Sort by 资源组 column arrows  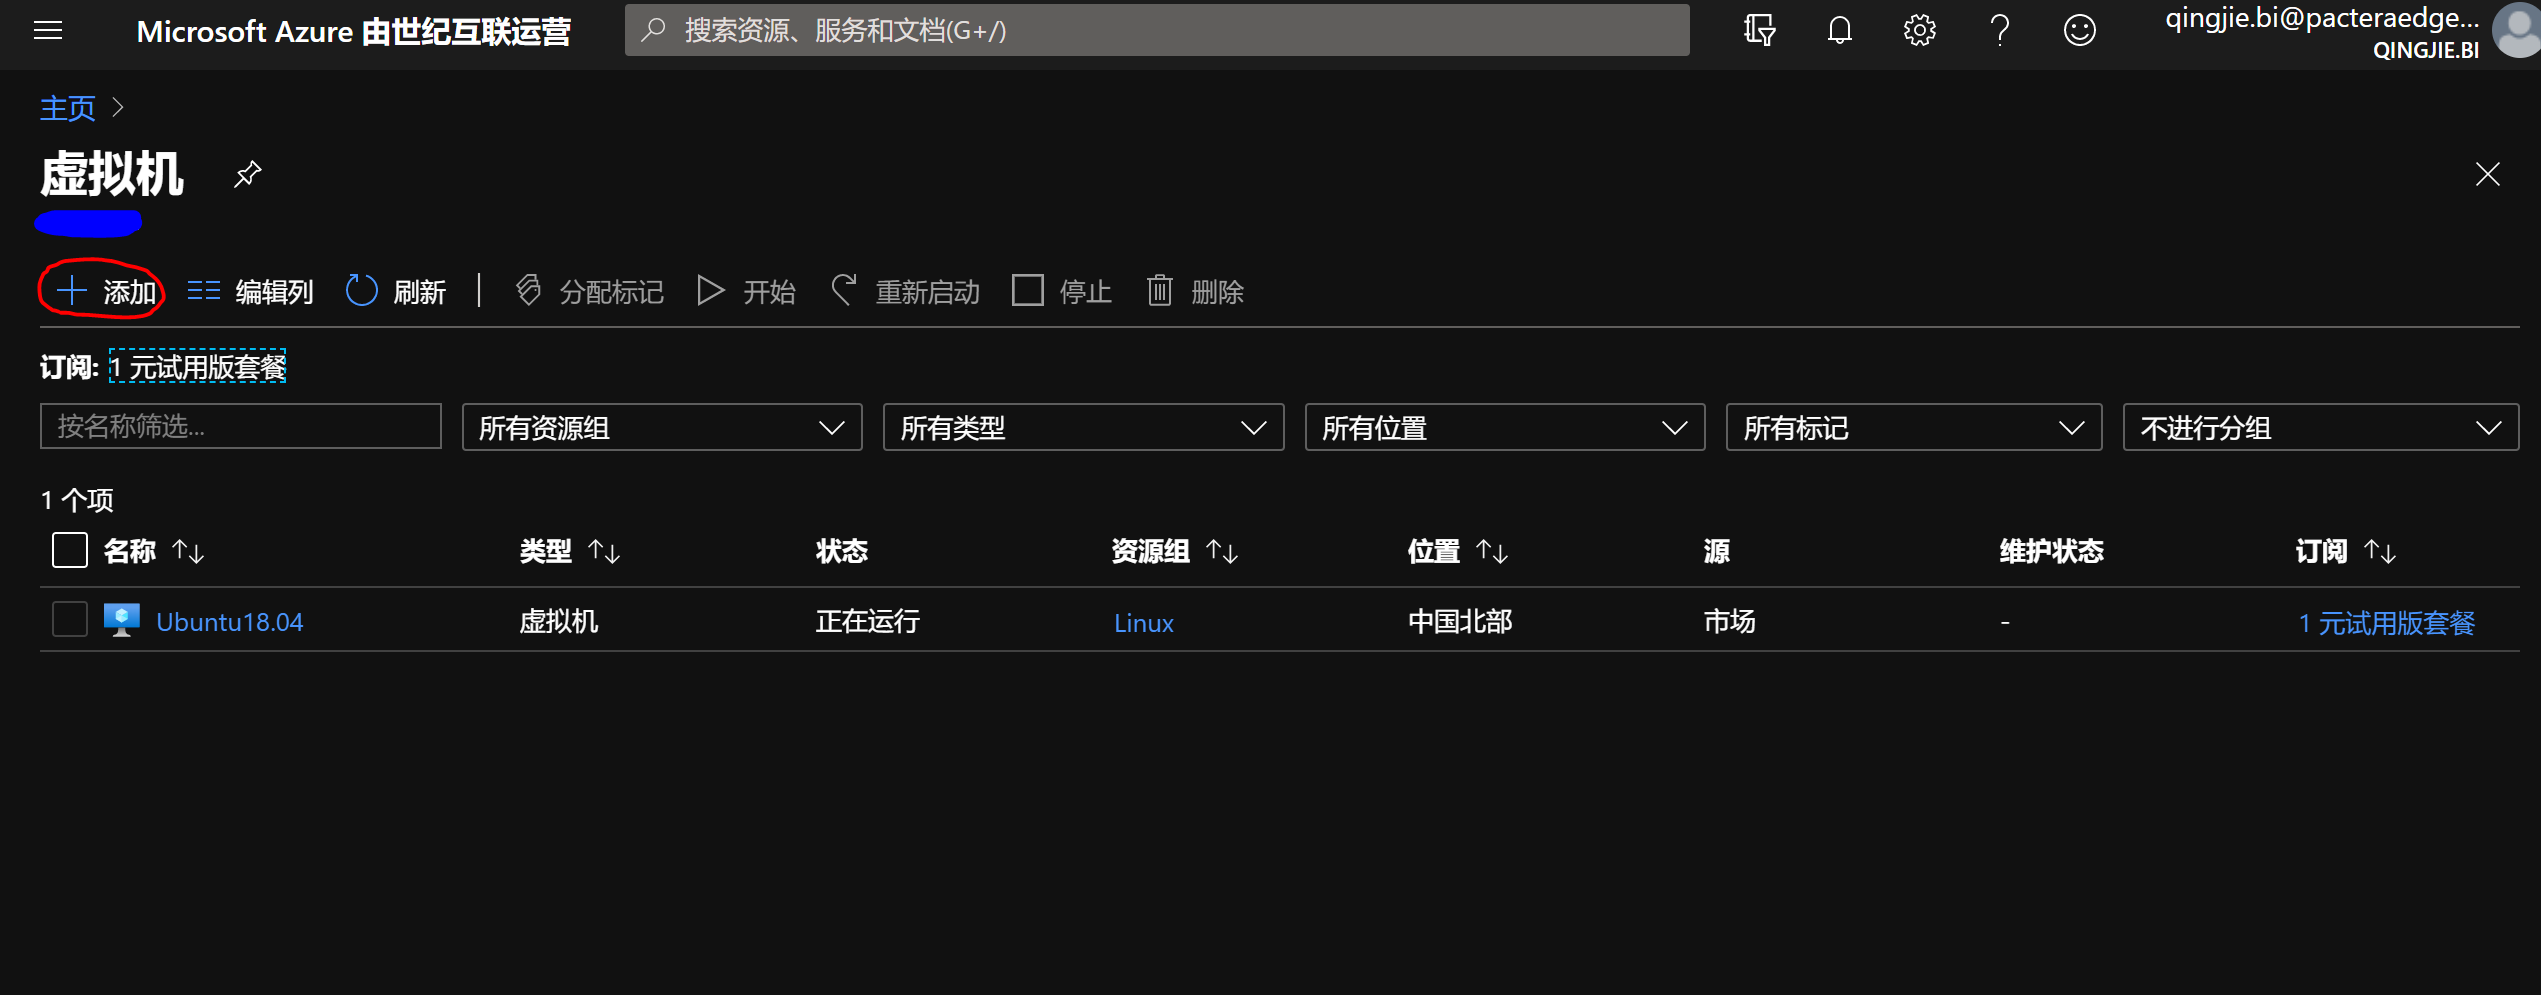tap(1222, 551)
